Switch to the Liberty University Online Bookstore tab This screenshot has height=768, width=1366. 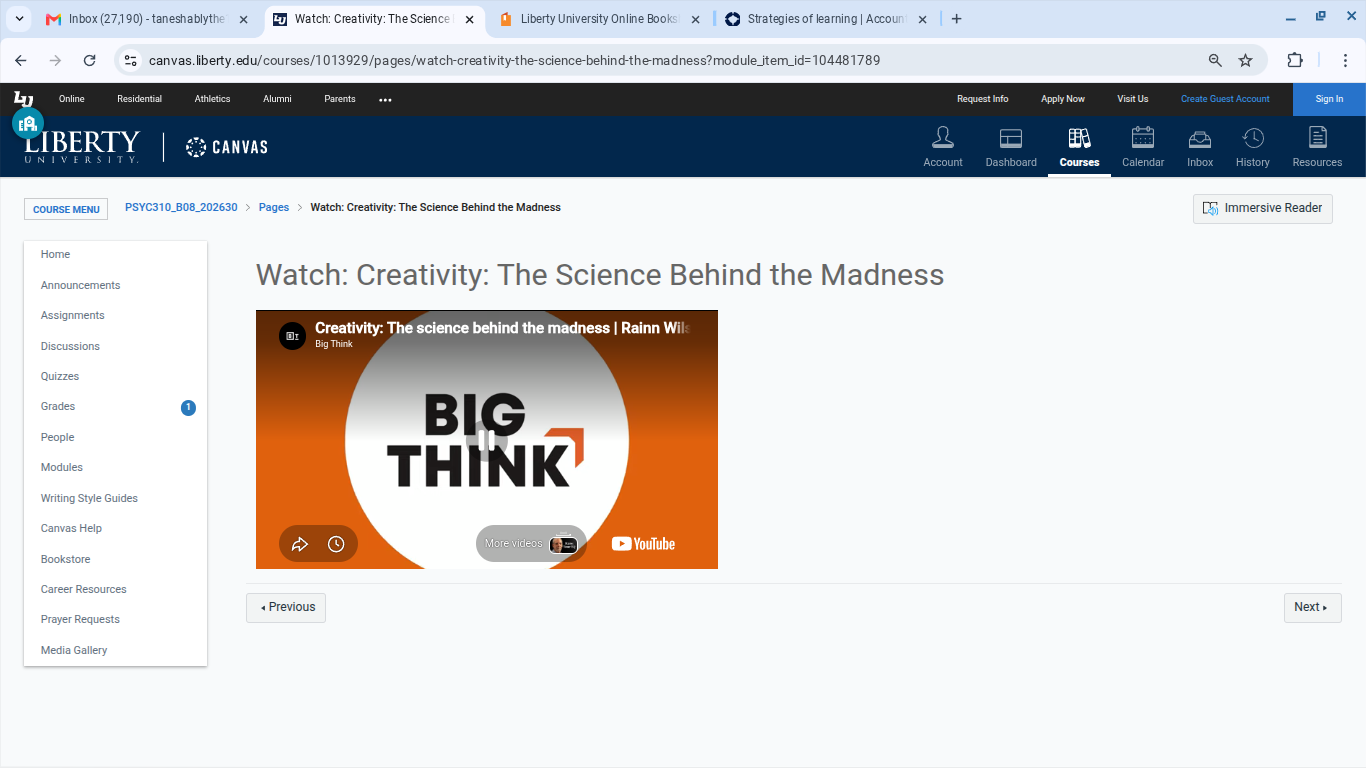600,19
